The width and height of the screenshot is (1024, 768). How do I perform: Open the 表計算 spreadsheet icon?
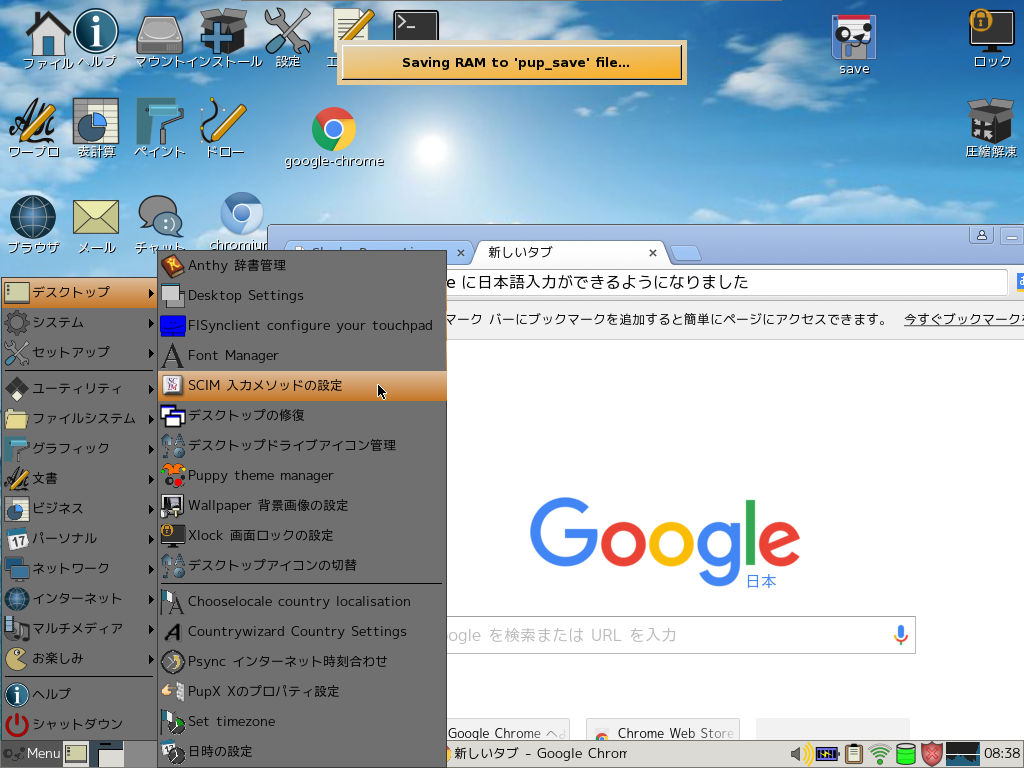[96, 128]
